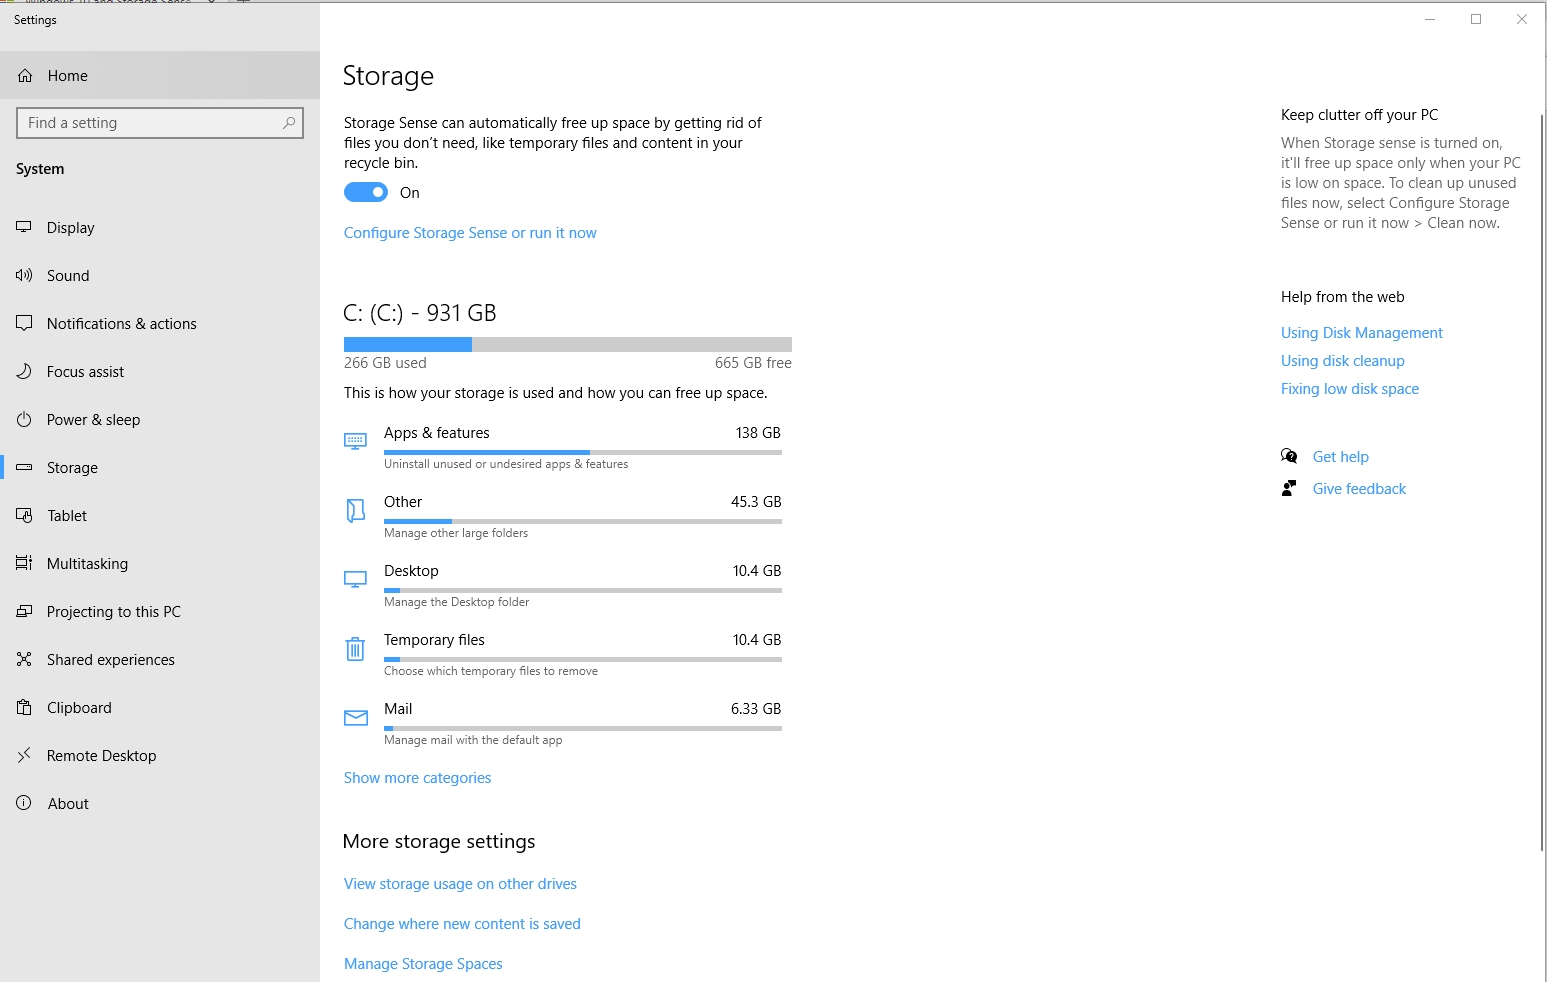
Task: Click the C: drive usage bar
Action: [x=567, y=343]
